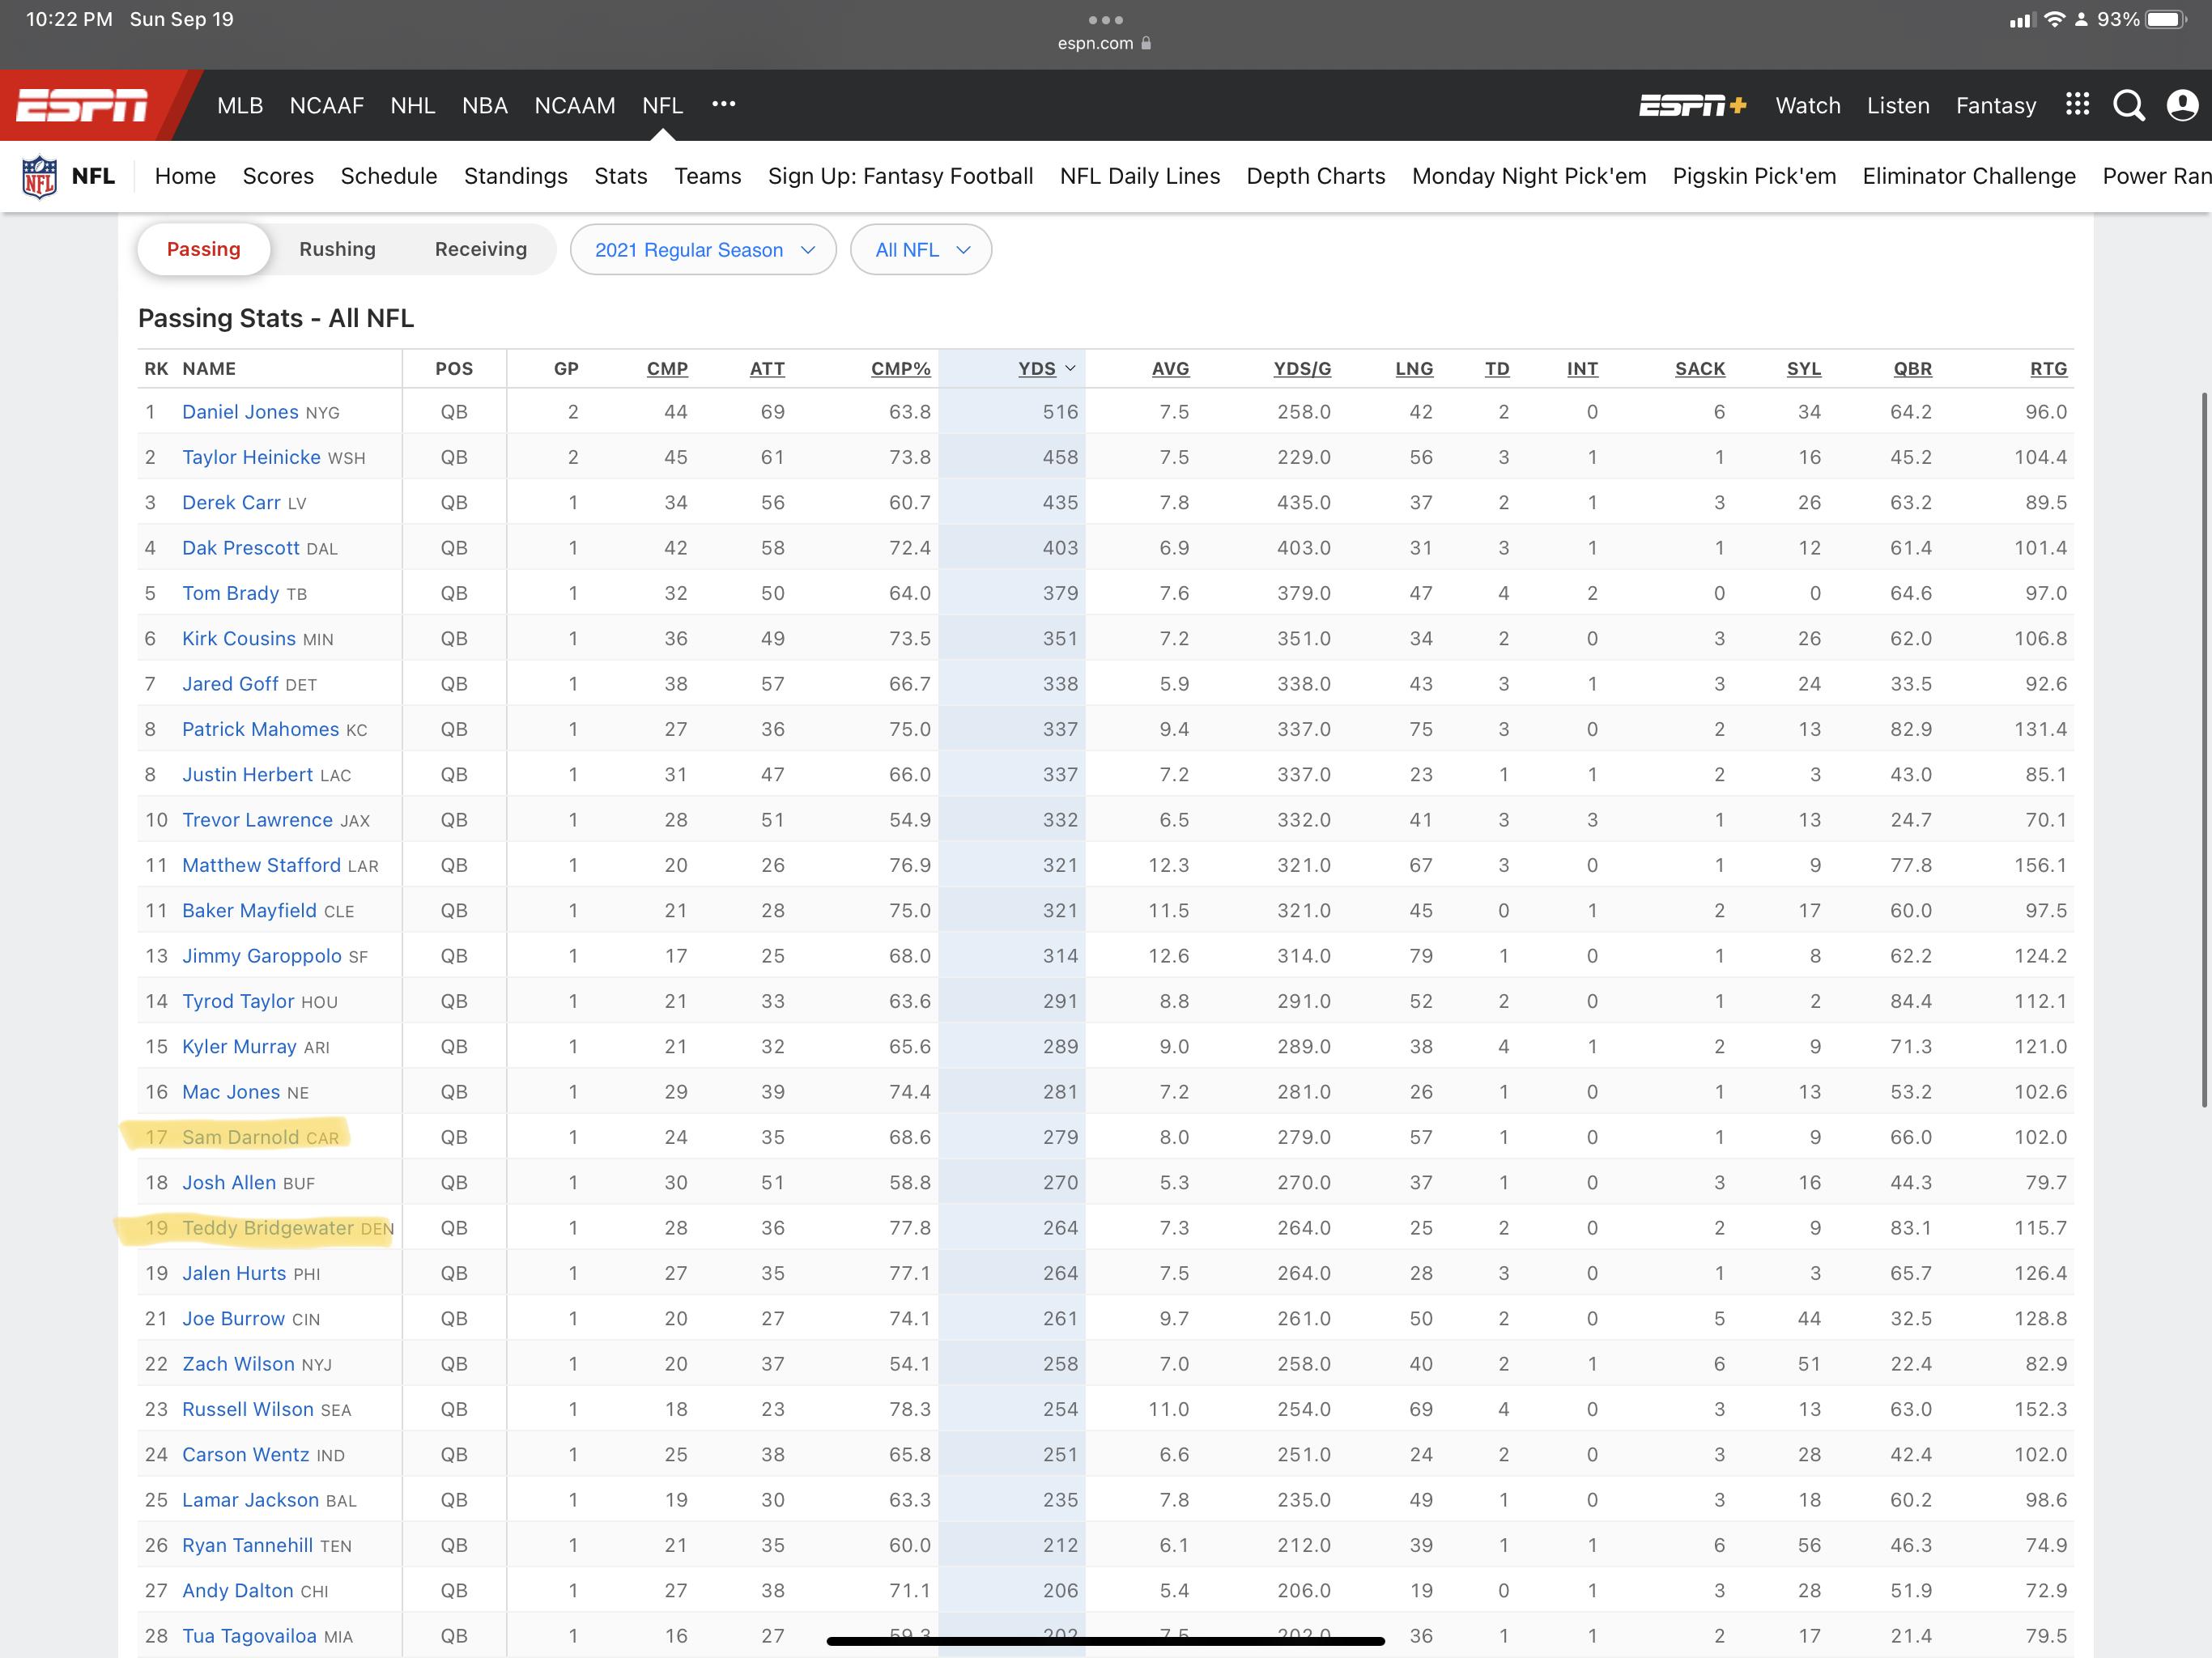Open Teddy Bridgewater player page
The image size is (2212, 1658).
268,1228
